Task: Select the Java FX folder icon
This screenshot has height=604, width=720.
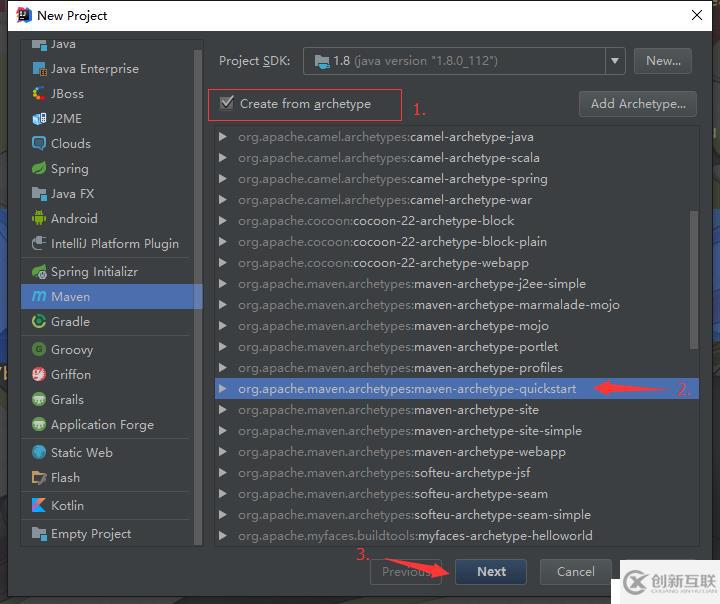Action: pos(39,193)
